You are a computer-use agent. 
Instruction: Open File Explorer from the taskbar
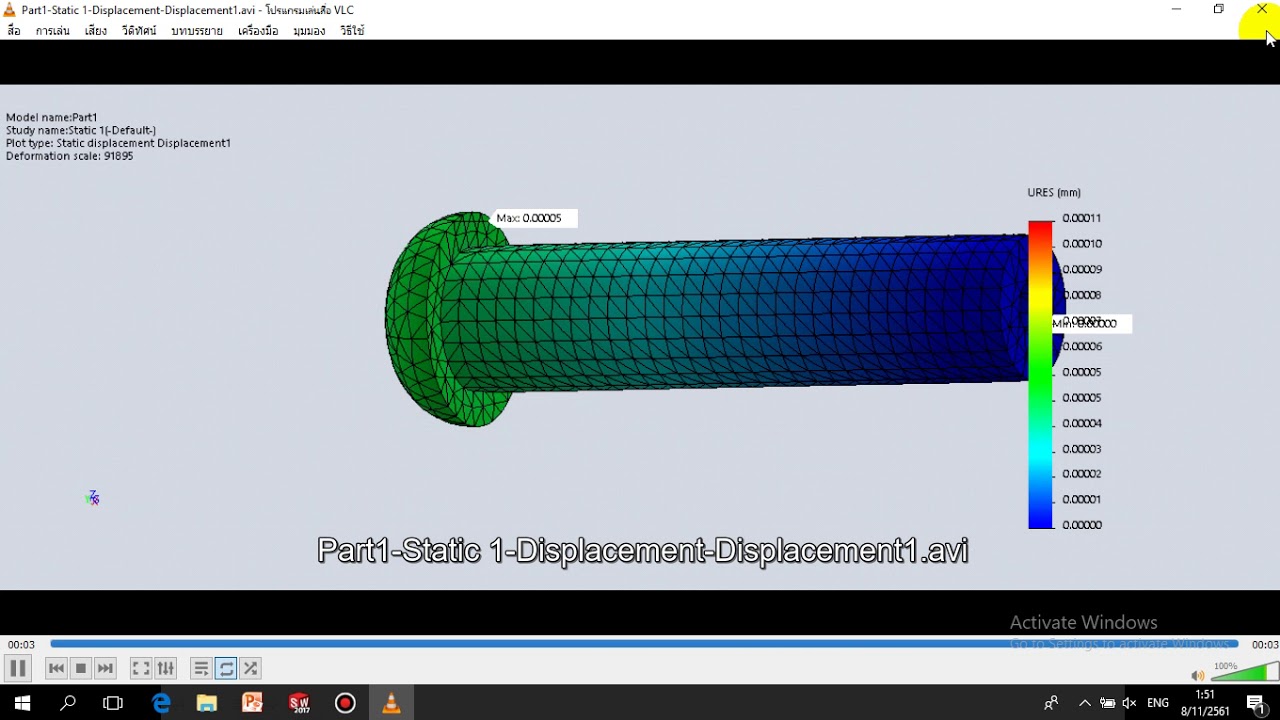pos(207,703)
